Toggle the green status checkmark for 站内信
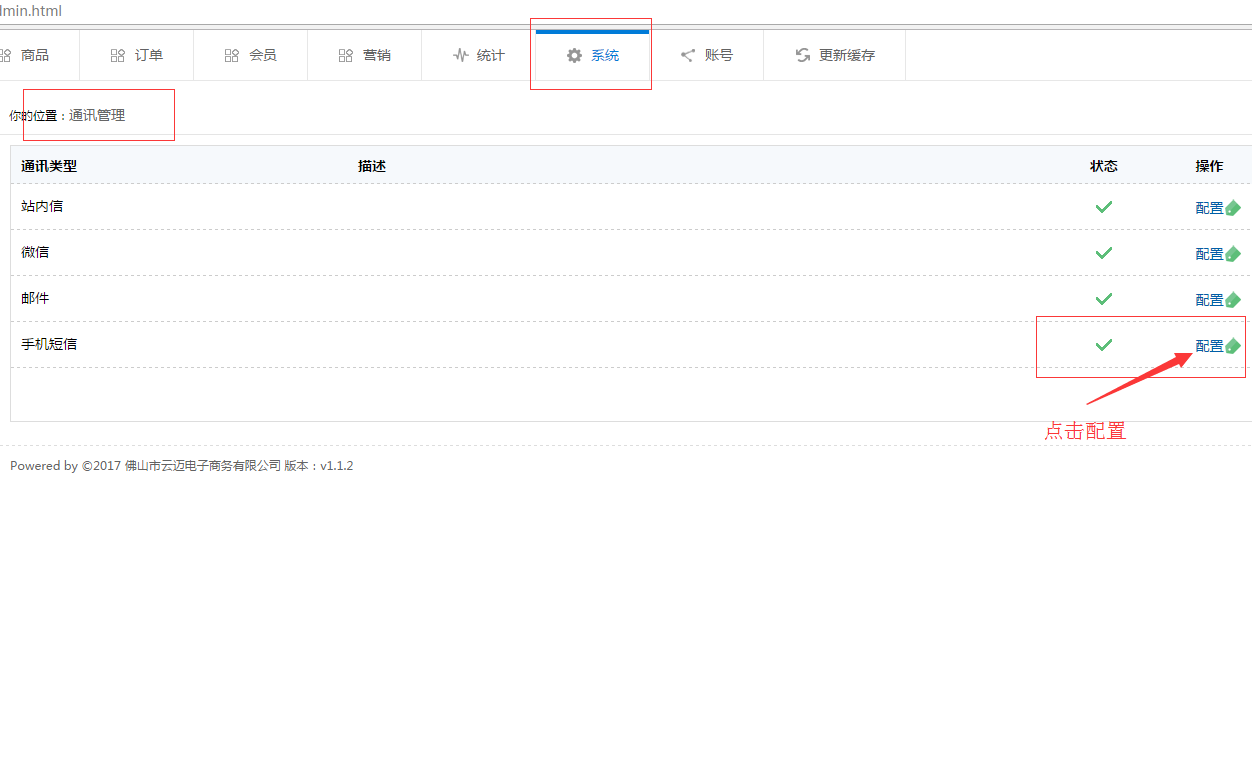 tap(1104, 207)
